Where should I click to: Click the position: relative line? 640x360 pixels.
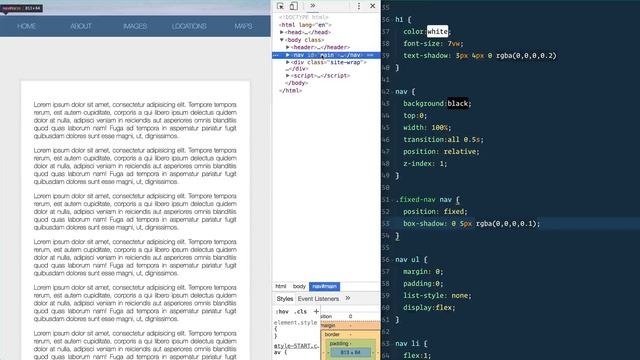click(441, 151)
